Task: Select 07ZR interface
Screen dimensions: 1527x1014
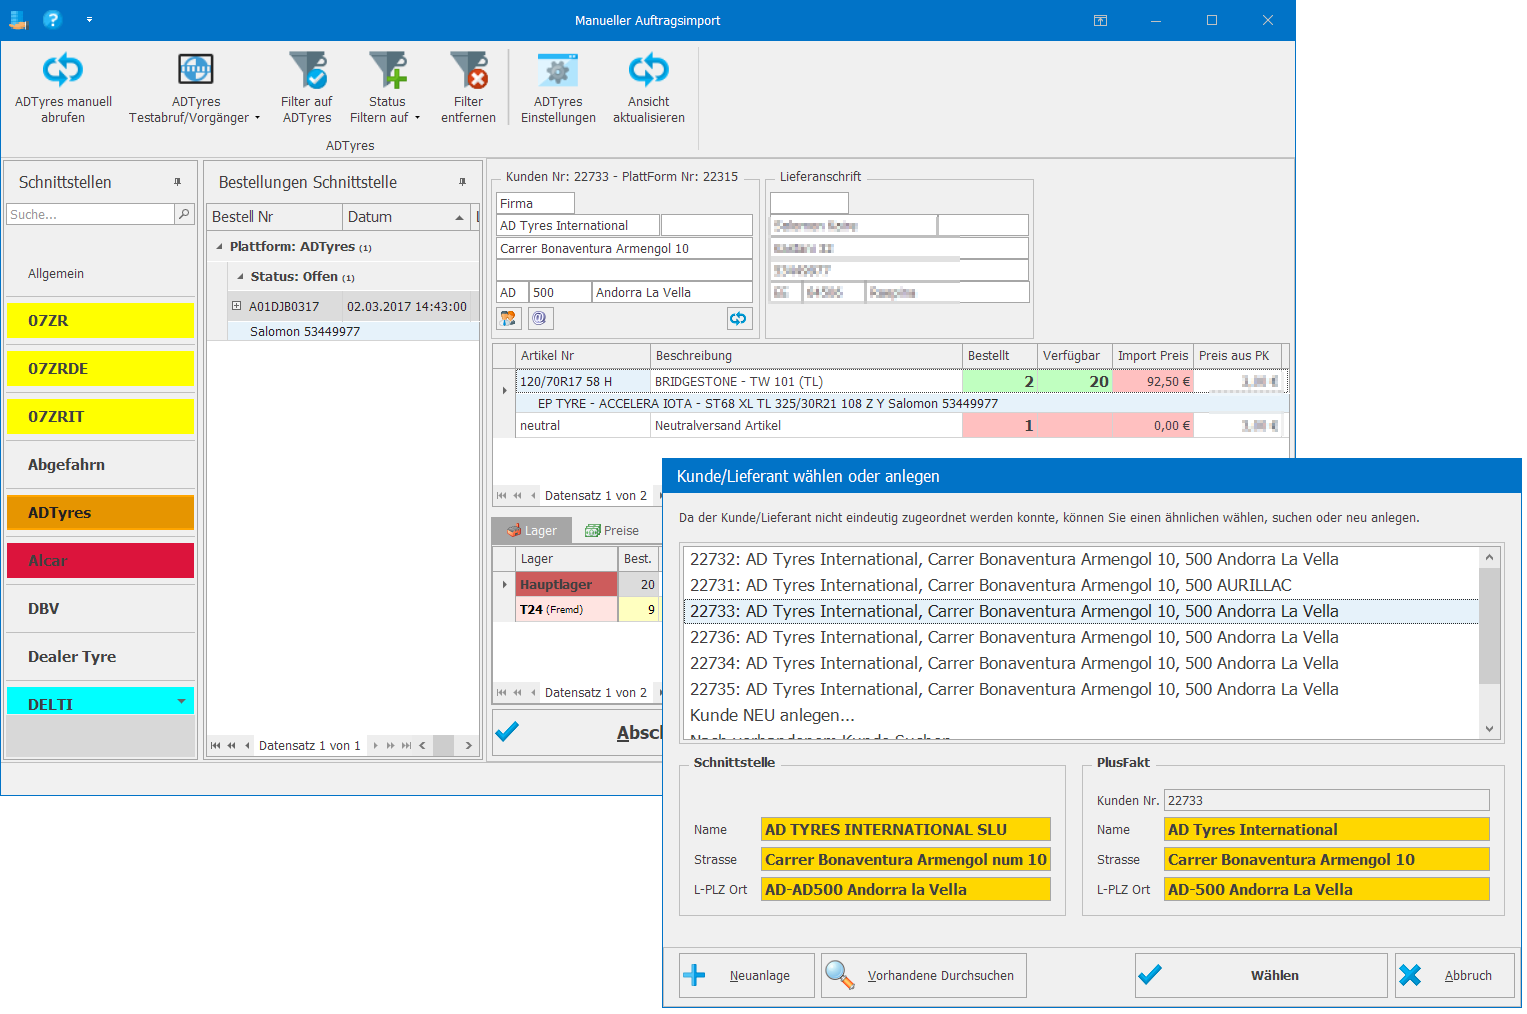Action: [x=100, y=321]
